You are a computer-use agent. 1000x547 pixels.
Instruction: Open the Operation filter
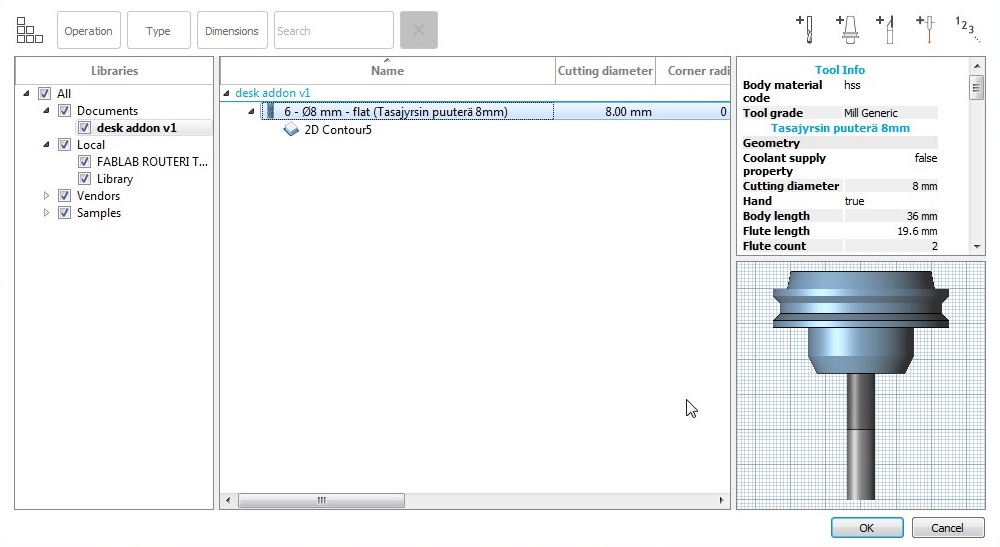coord(89,30)
